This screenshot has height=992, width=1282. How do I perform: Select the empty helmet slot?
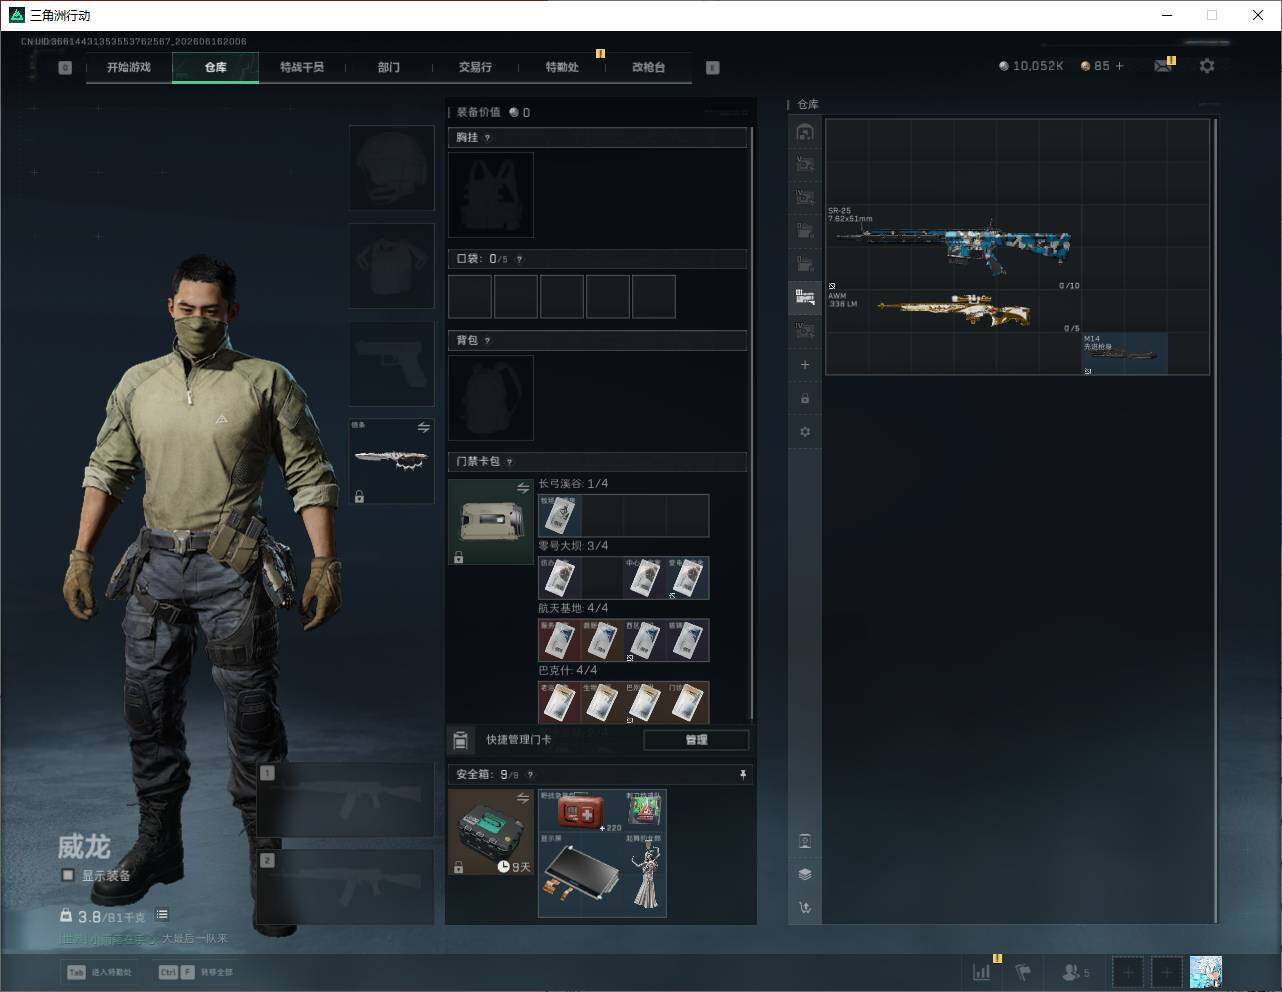(x=391, y=168)
